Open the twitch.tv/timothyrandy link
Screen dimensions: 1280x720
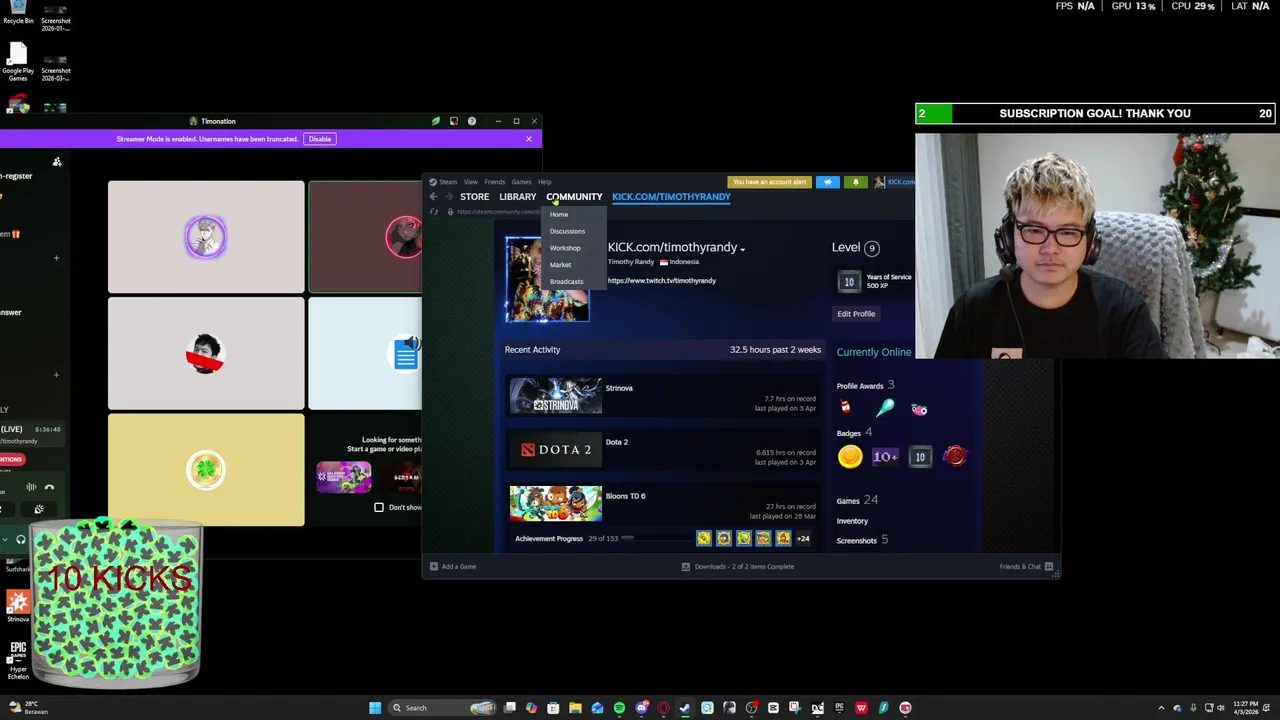click(662, 281)
